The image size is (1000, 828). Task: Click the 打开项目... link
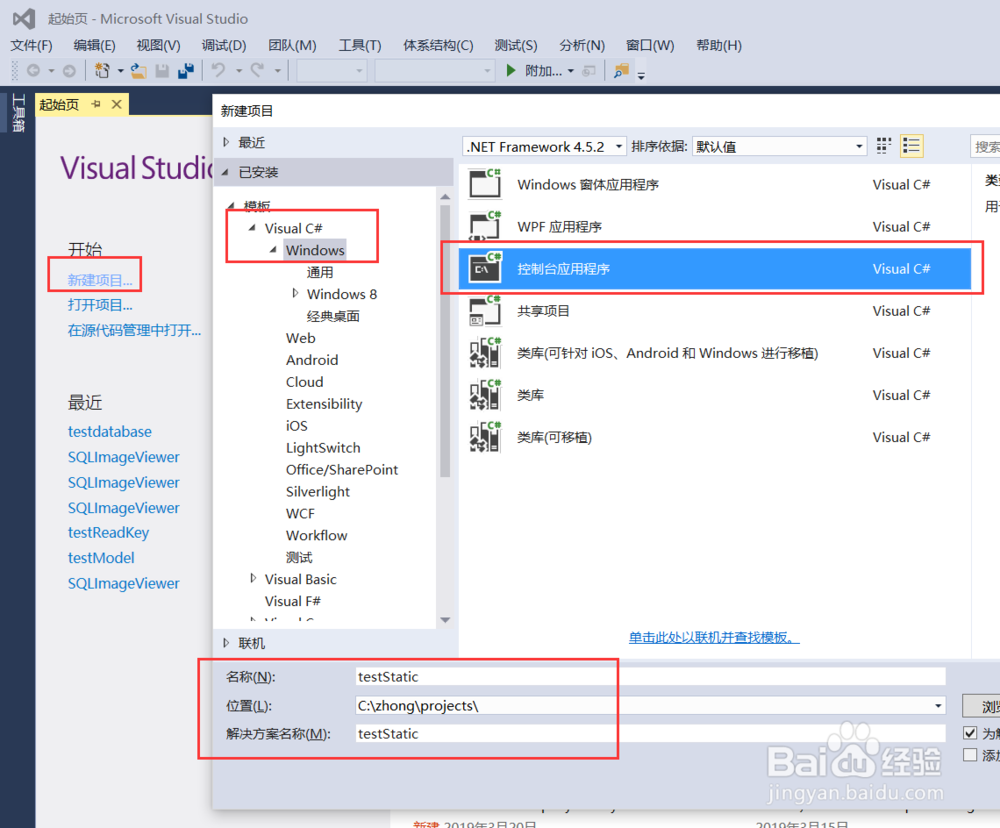[x=100, y=305]
